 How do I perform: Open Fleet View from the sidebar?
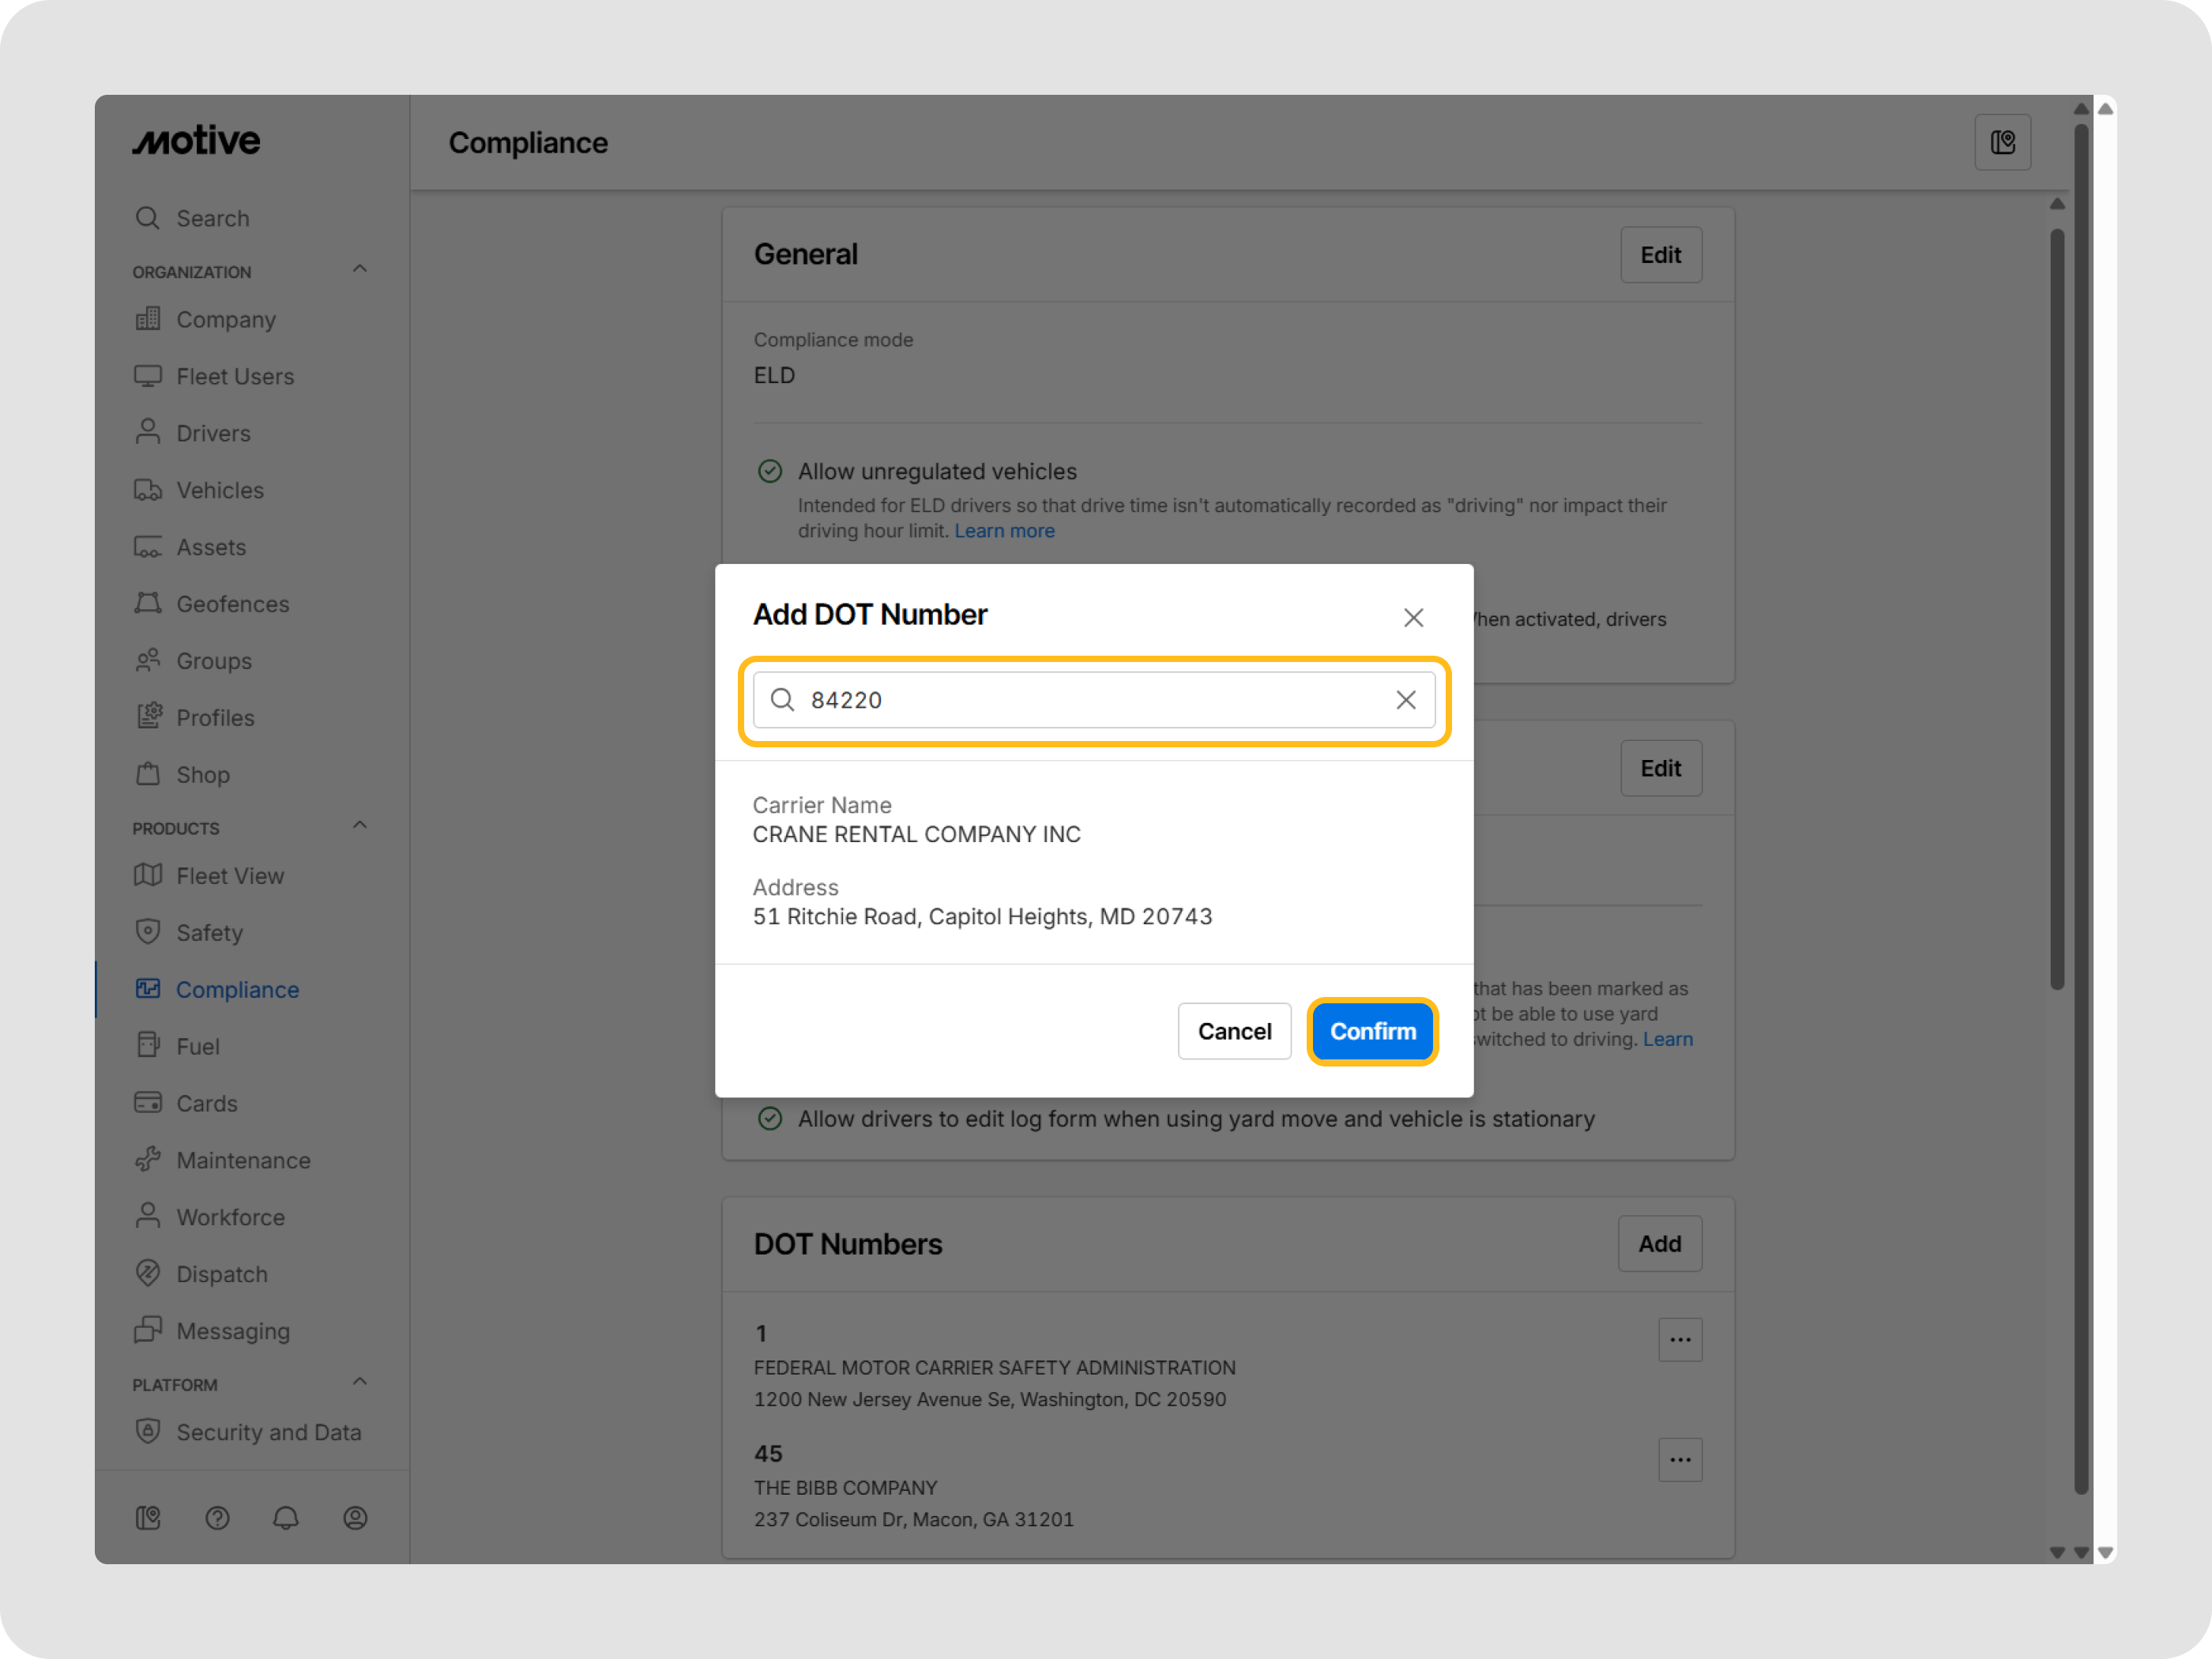(x=230, y=876)
